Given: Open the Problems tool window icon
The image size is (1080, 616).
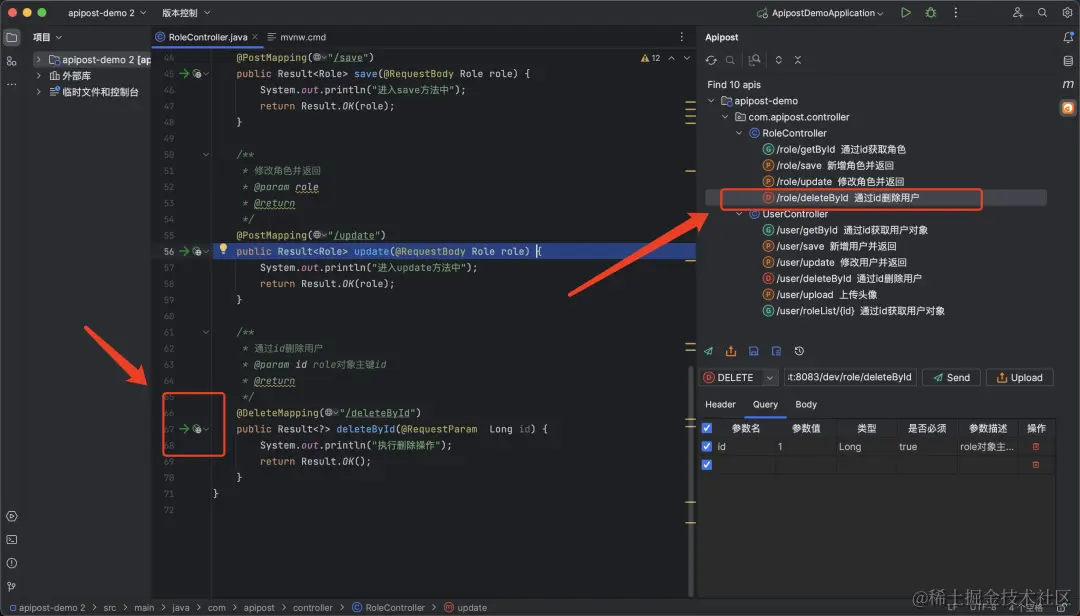Looking at the screenshot, I should (12, 564).
